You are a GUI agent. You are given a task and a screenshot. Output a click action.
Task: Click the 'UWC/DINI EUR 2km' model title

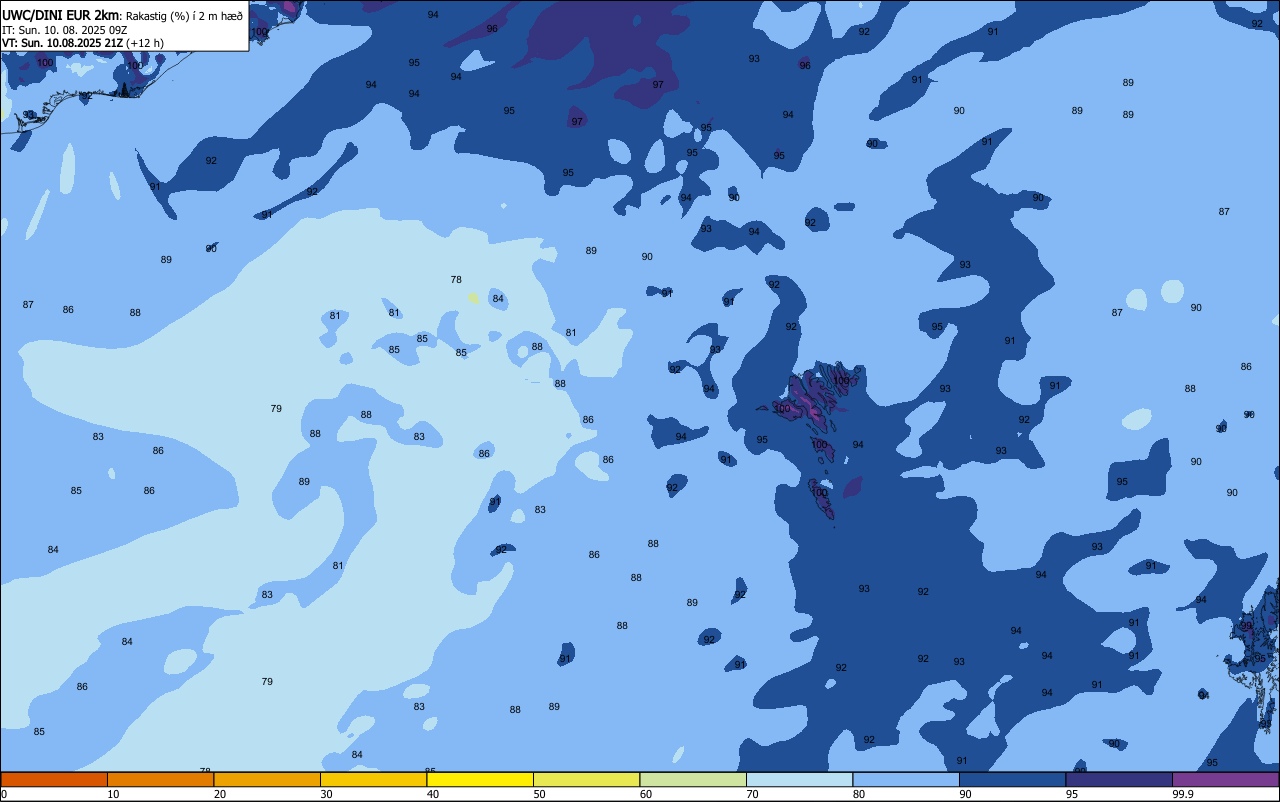[61, 14]
